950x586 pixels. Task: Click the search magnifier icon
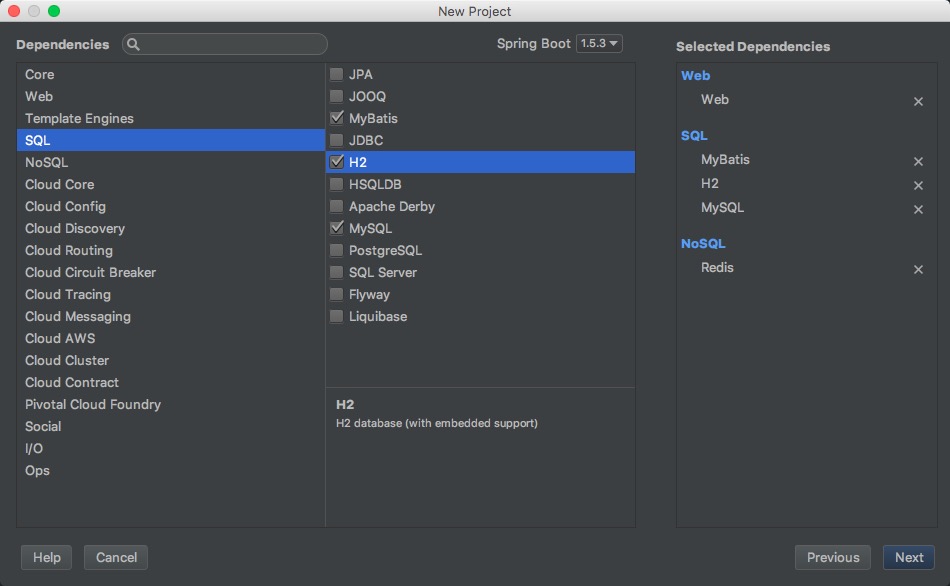[134, 44]
